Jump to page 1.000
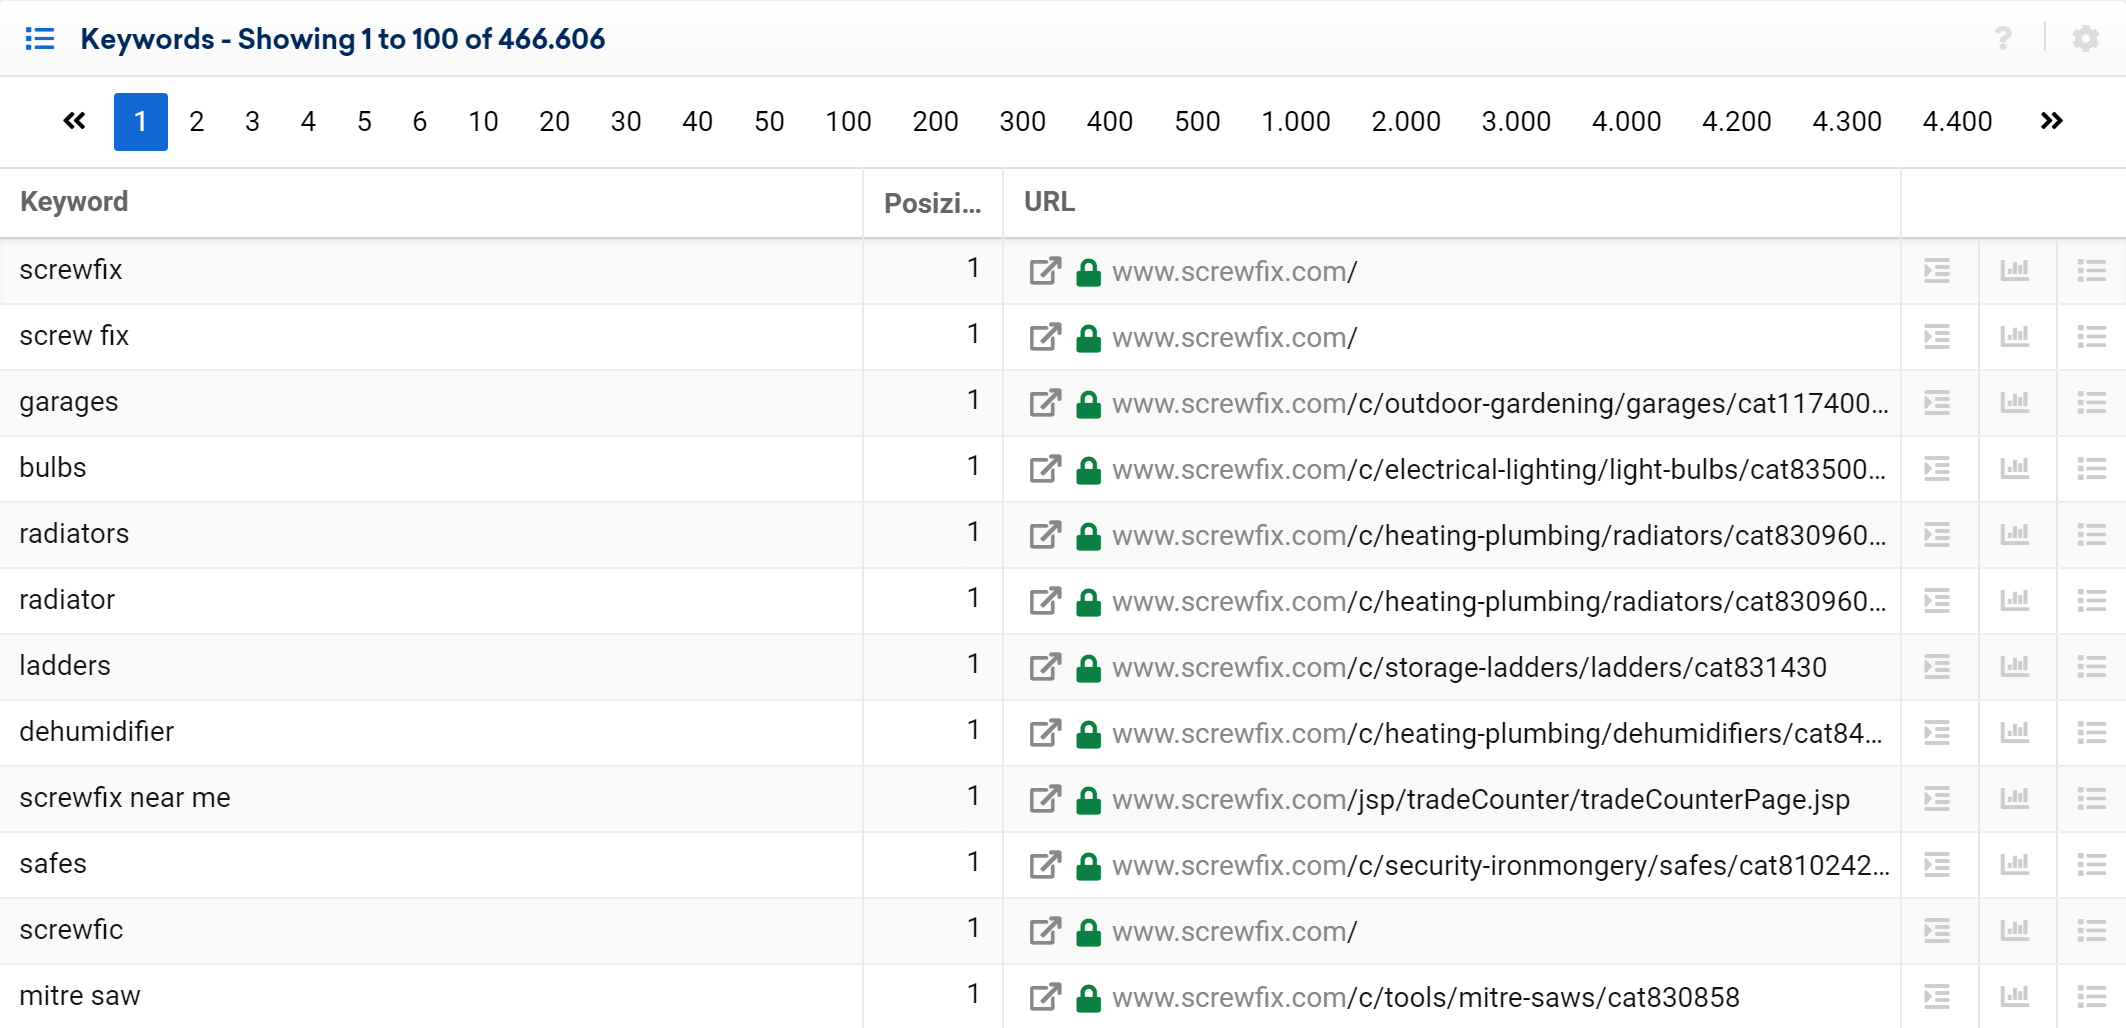Screen dimensions: 2126x1028 1296,122
